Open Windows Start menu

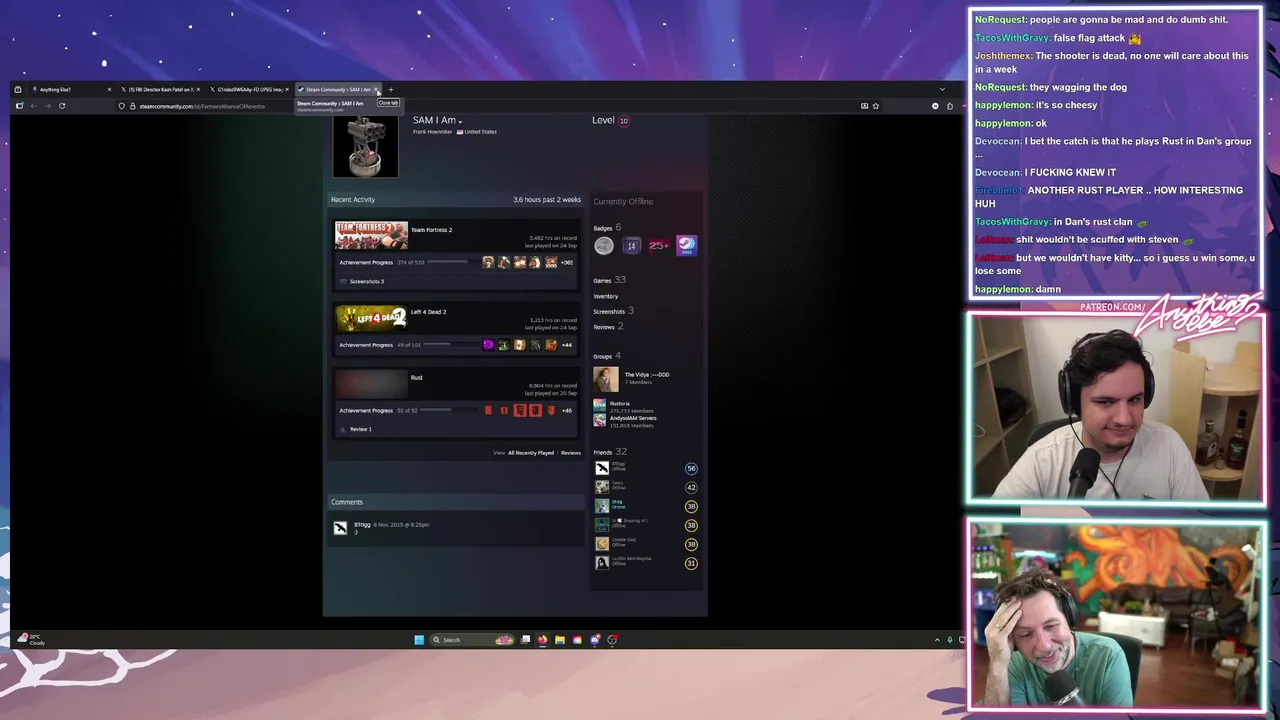[x=419, y=640]
